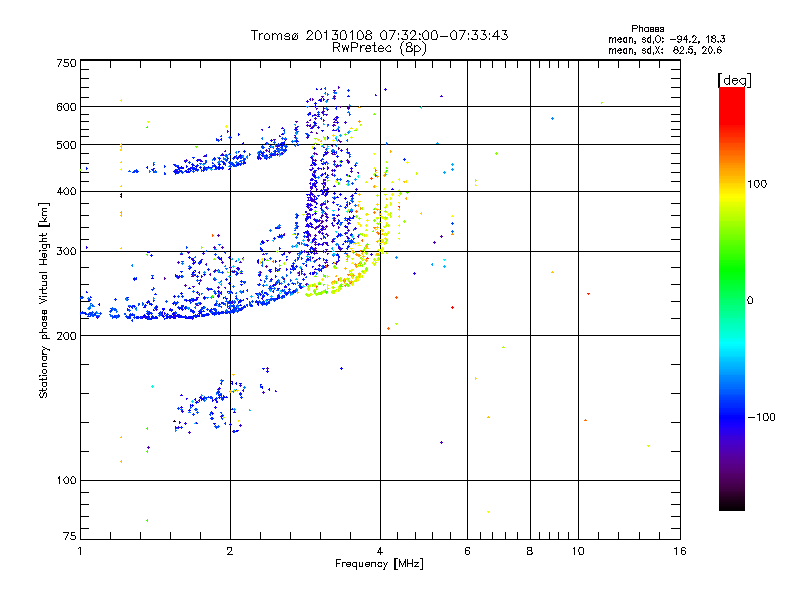Select the "mean, sd,O: -94.2, 18.3" line

coord(666,39)
